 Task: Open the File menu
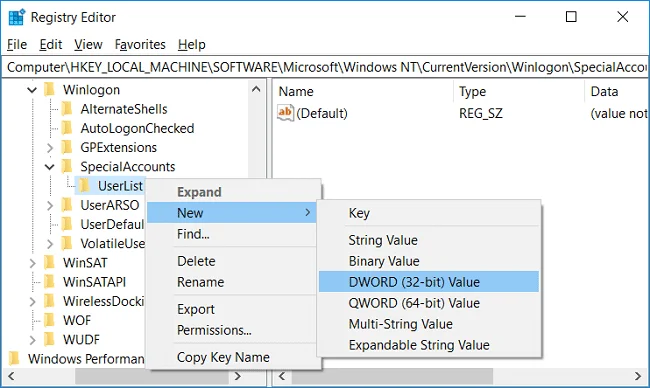[17, 44]
